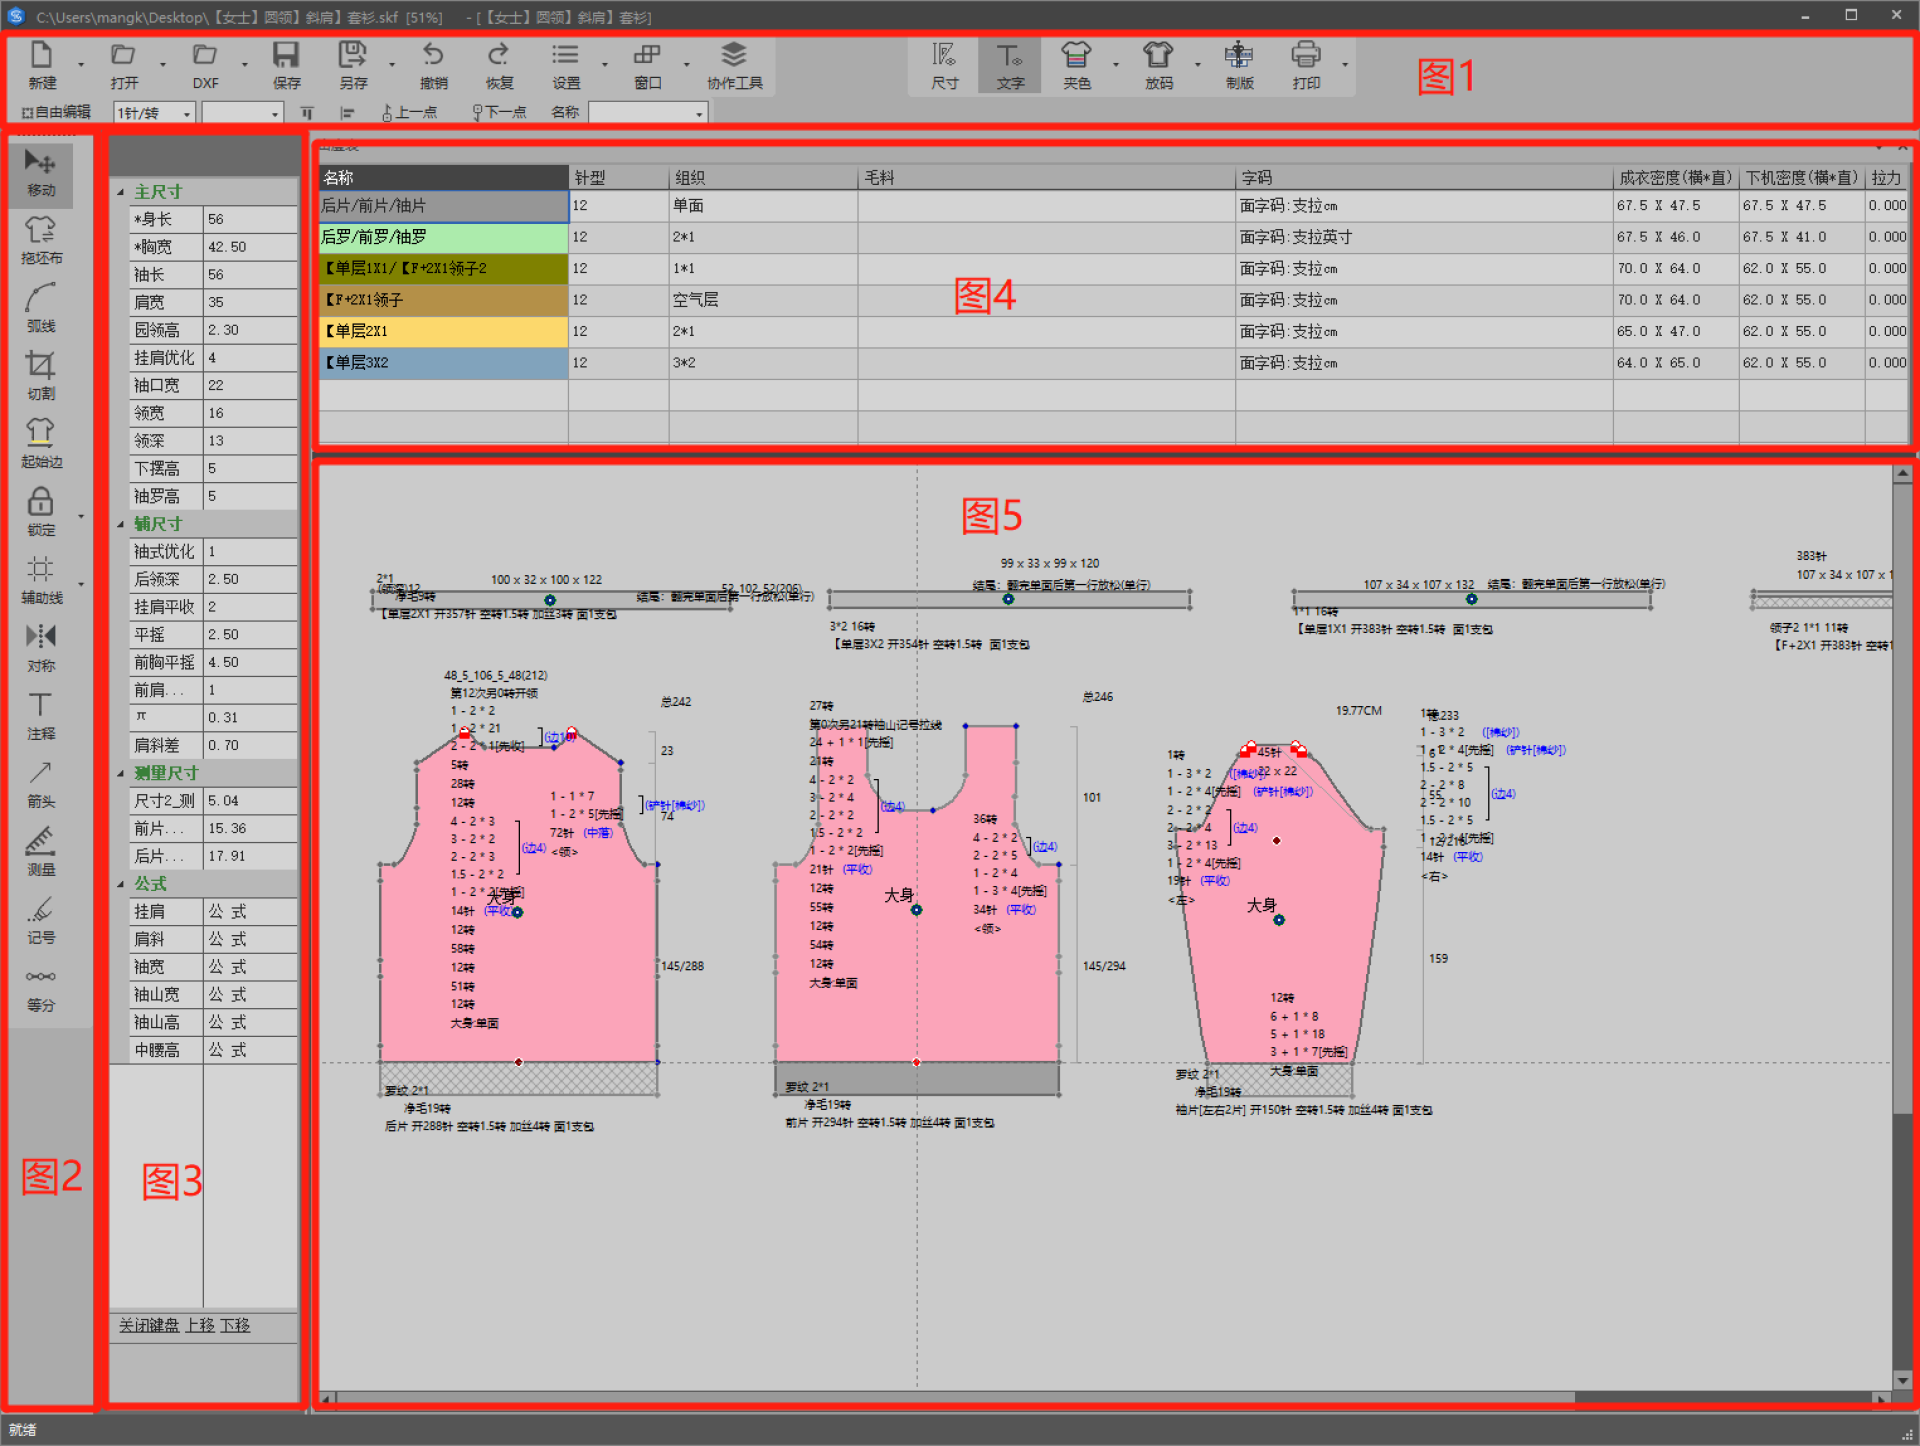
Task: Click the 夹色 toolbar icon
Action: [1076, 66]
